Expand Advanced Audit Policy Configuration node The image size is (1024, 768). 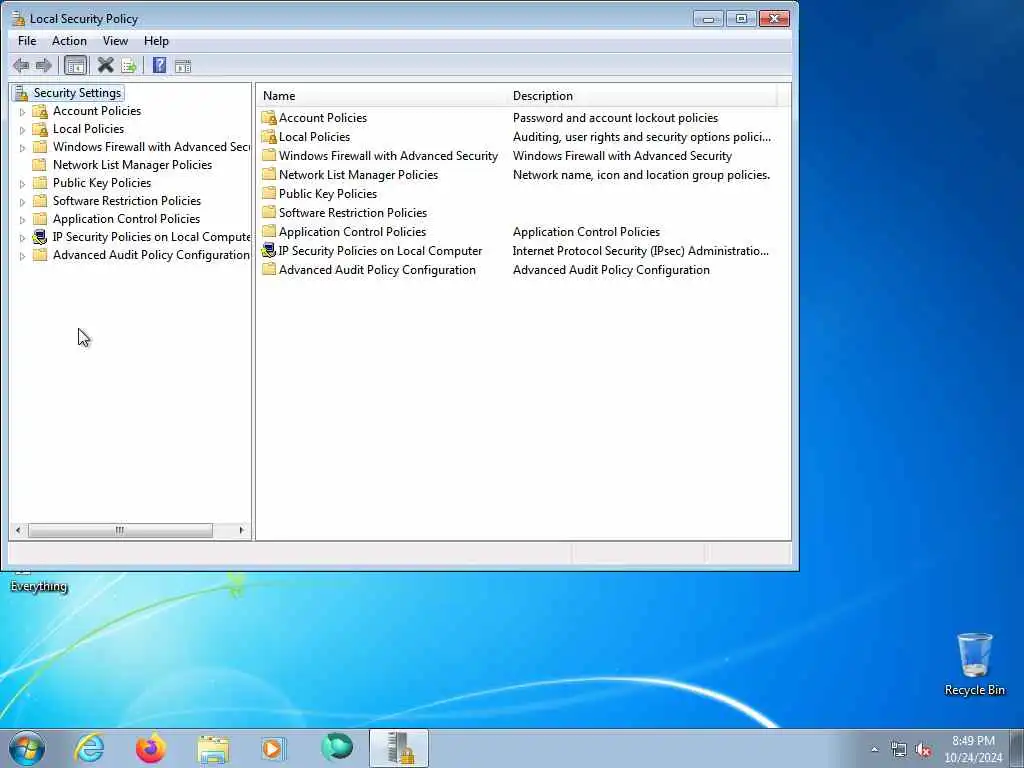tap(22, 256)
